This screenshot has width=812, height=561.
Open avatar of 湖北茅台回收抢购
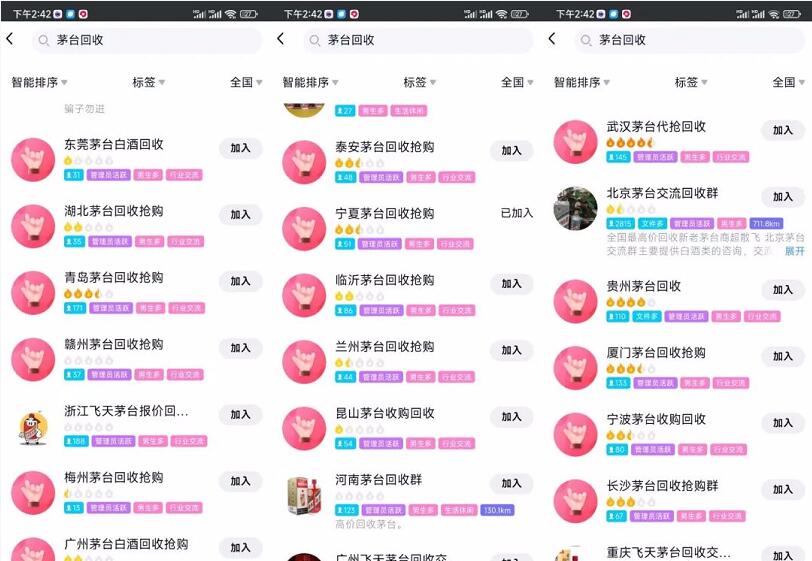coord(33,226)
